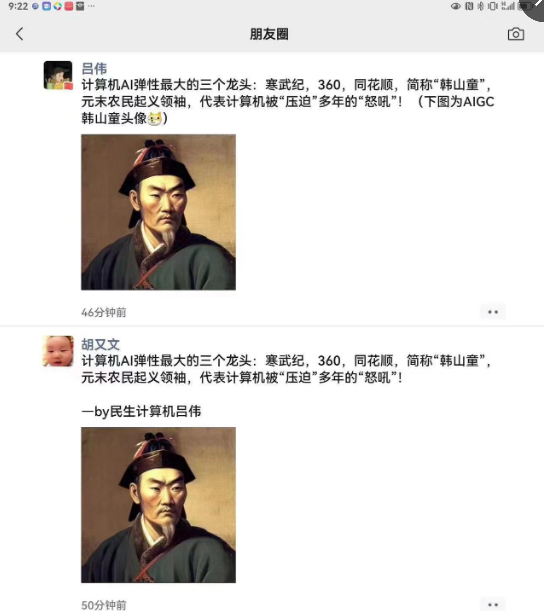Tap the 50分钟前 timestamp

104,605
